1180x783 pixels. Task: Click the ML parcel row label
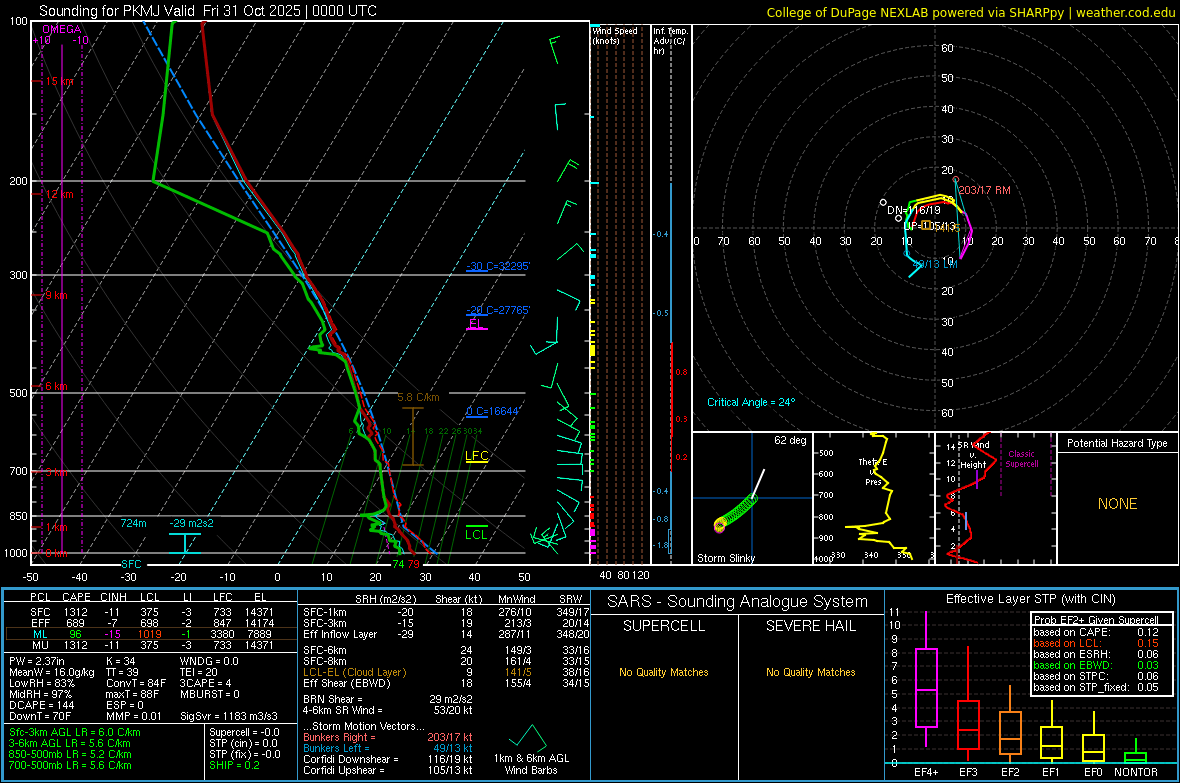[40, 634]
